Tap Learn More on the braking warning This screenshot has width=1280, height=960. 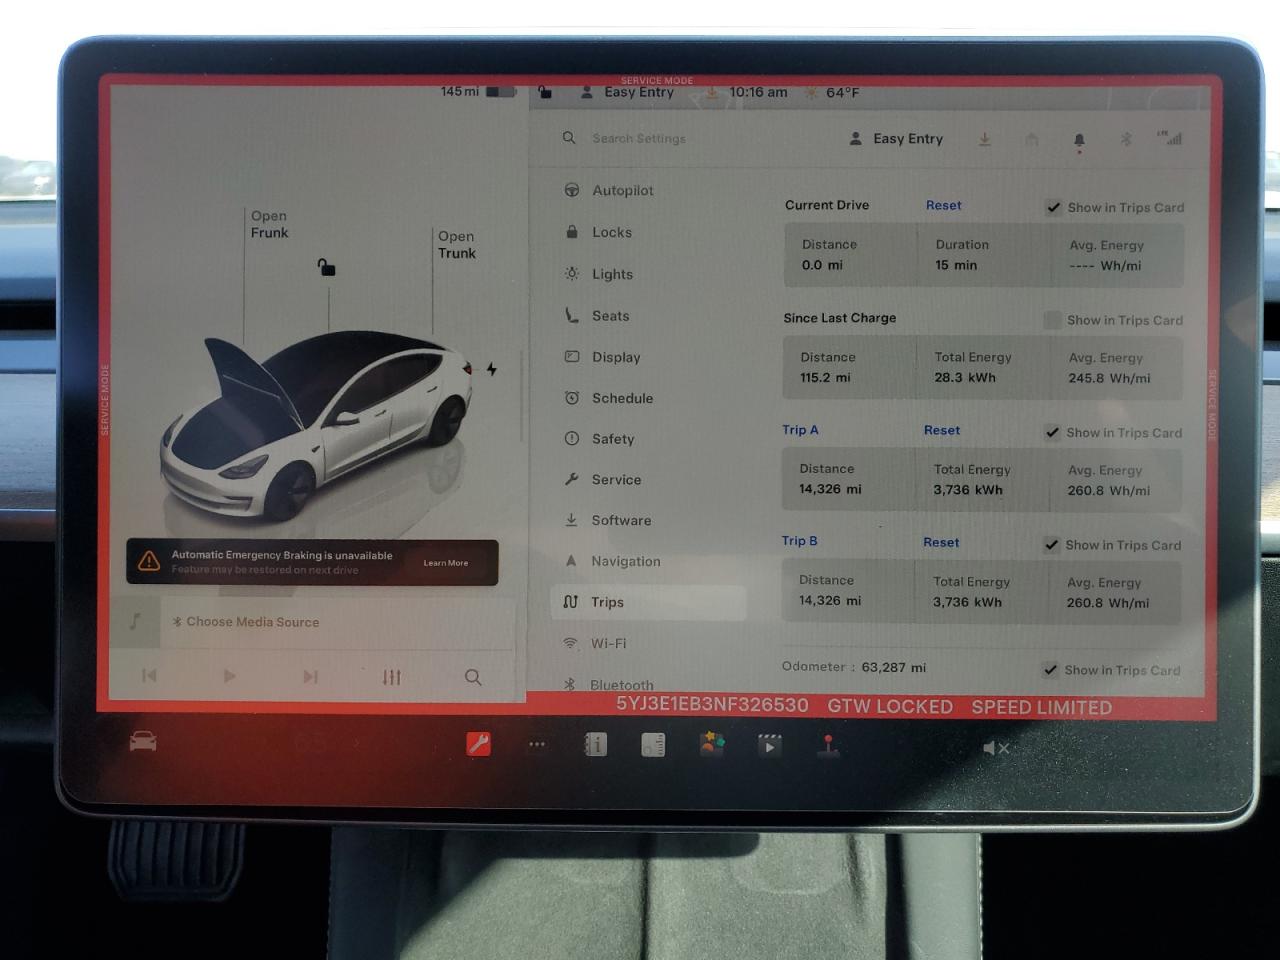(446, 562)
